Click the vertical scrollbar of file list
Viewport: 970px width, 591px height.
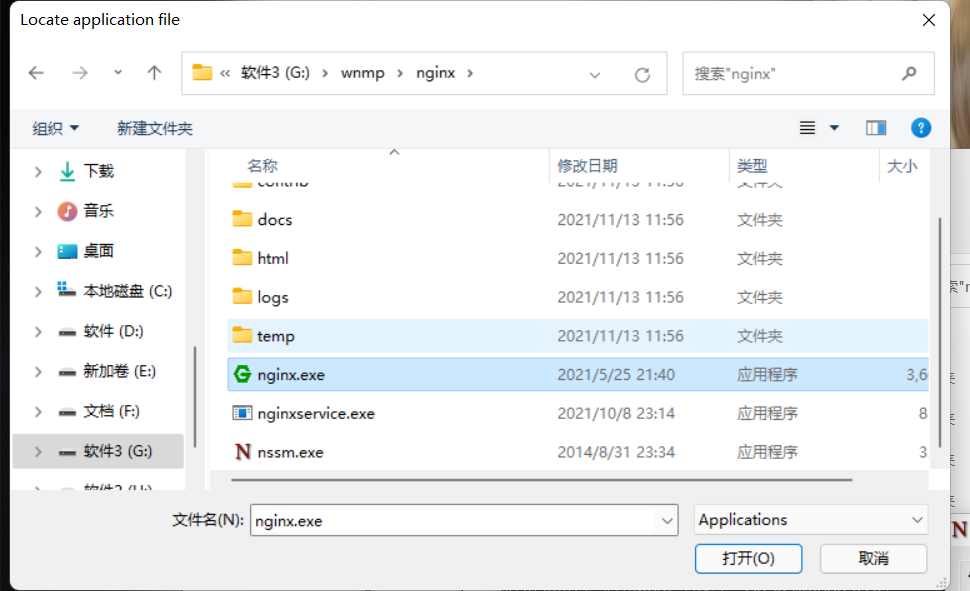[x=940, y=332]
